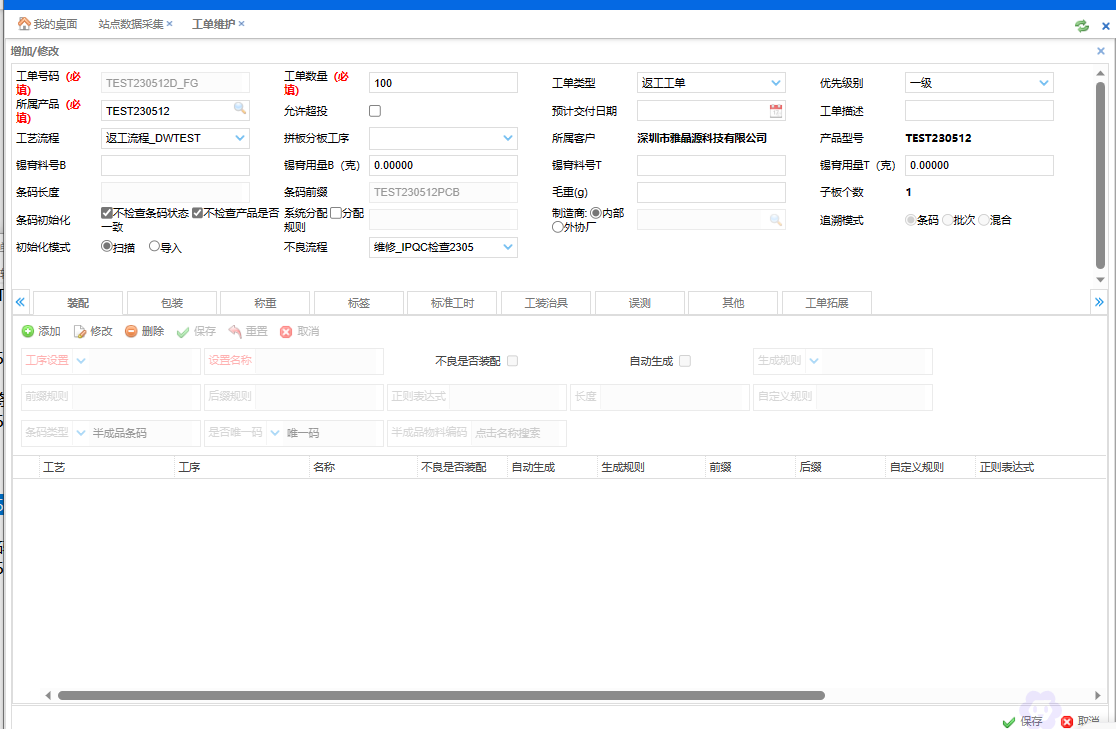Click the 保存 button at bottom right

(x=1022, y=721)
